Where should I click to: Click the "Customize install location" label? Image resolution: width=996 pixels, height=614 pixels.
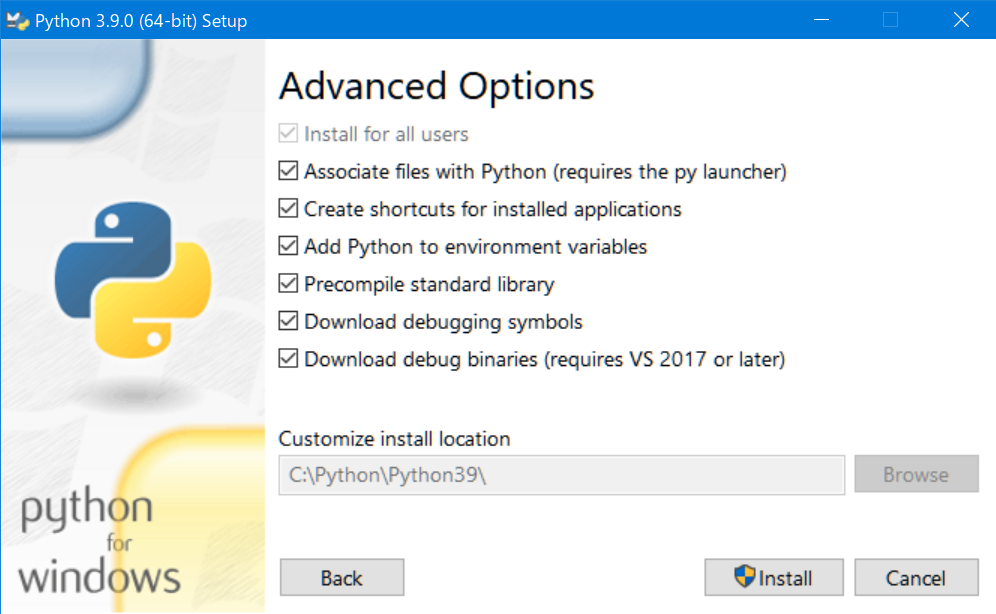pos(393,438)
